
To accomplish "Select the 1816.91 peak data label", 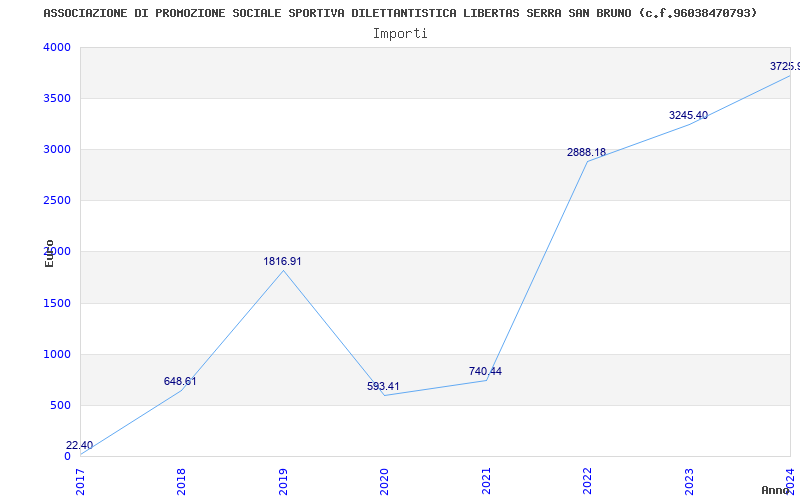I will click(282, 261).
